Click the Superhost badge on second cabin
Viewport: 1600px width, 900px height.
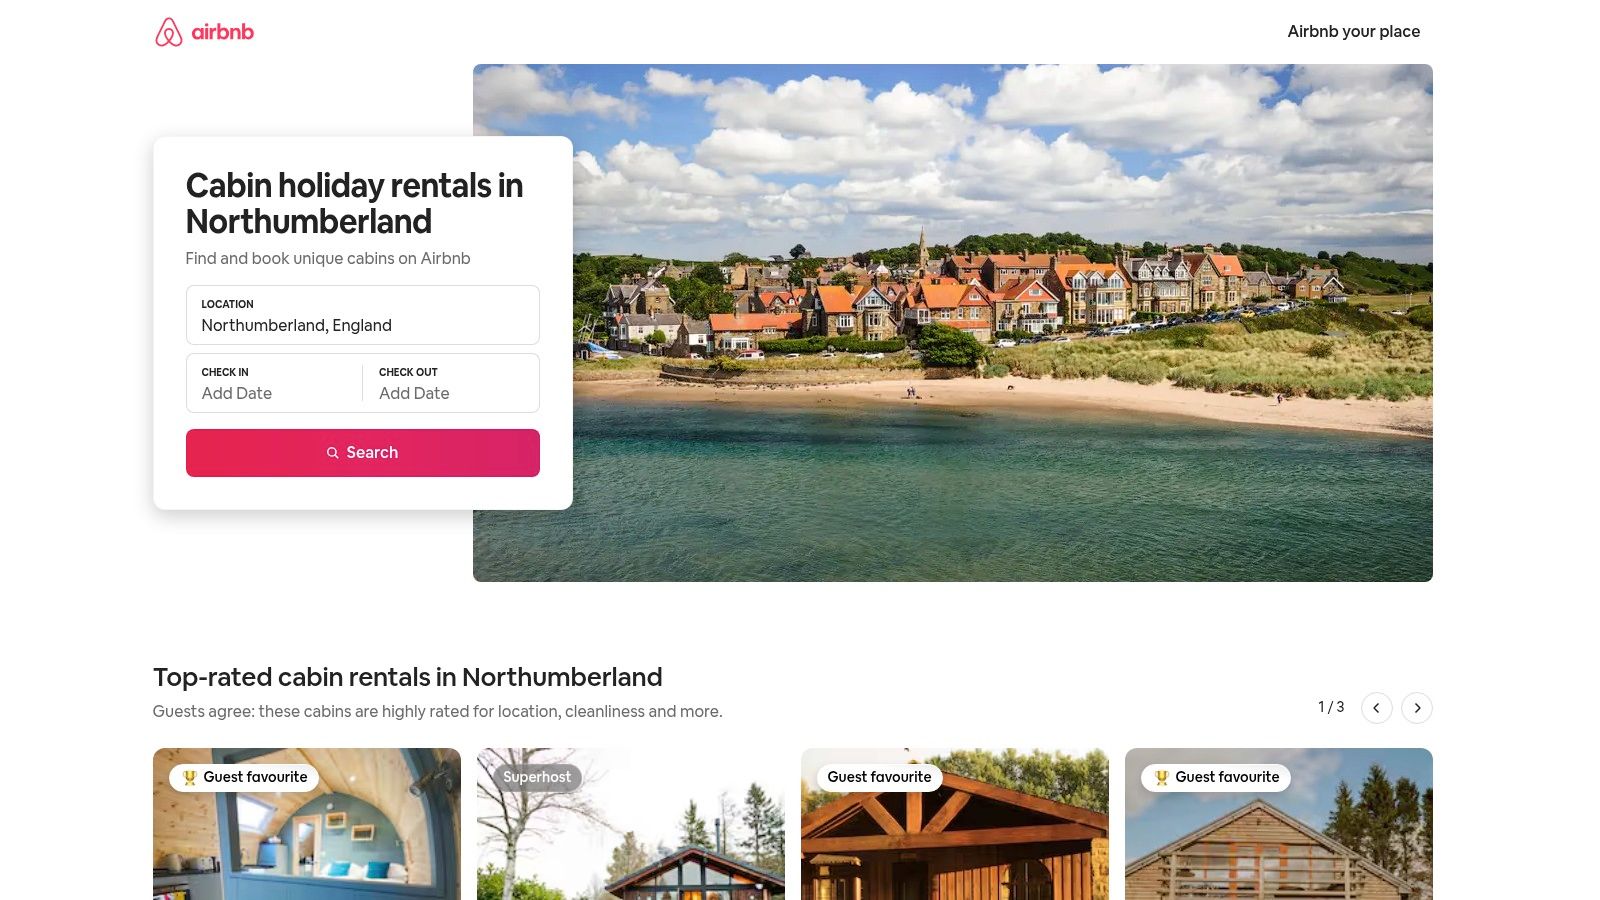click(x=537, y=777)
